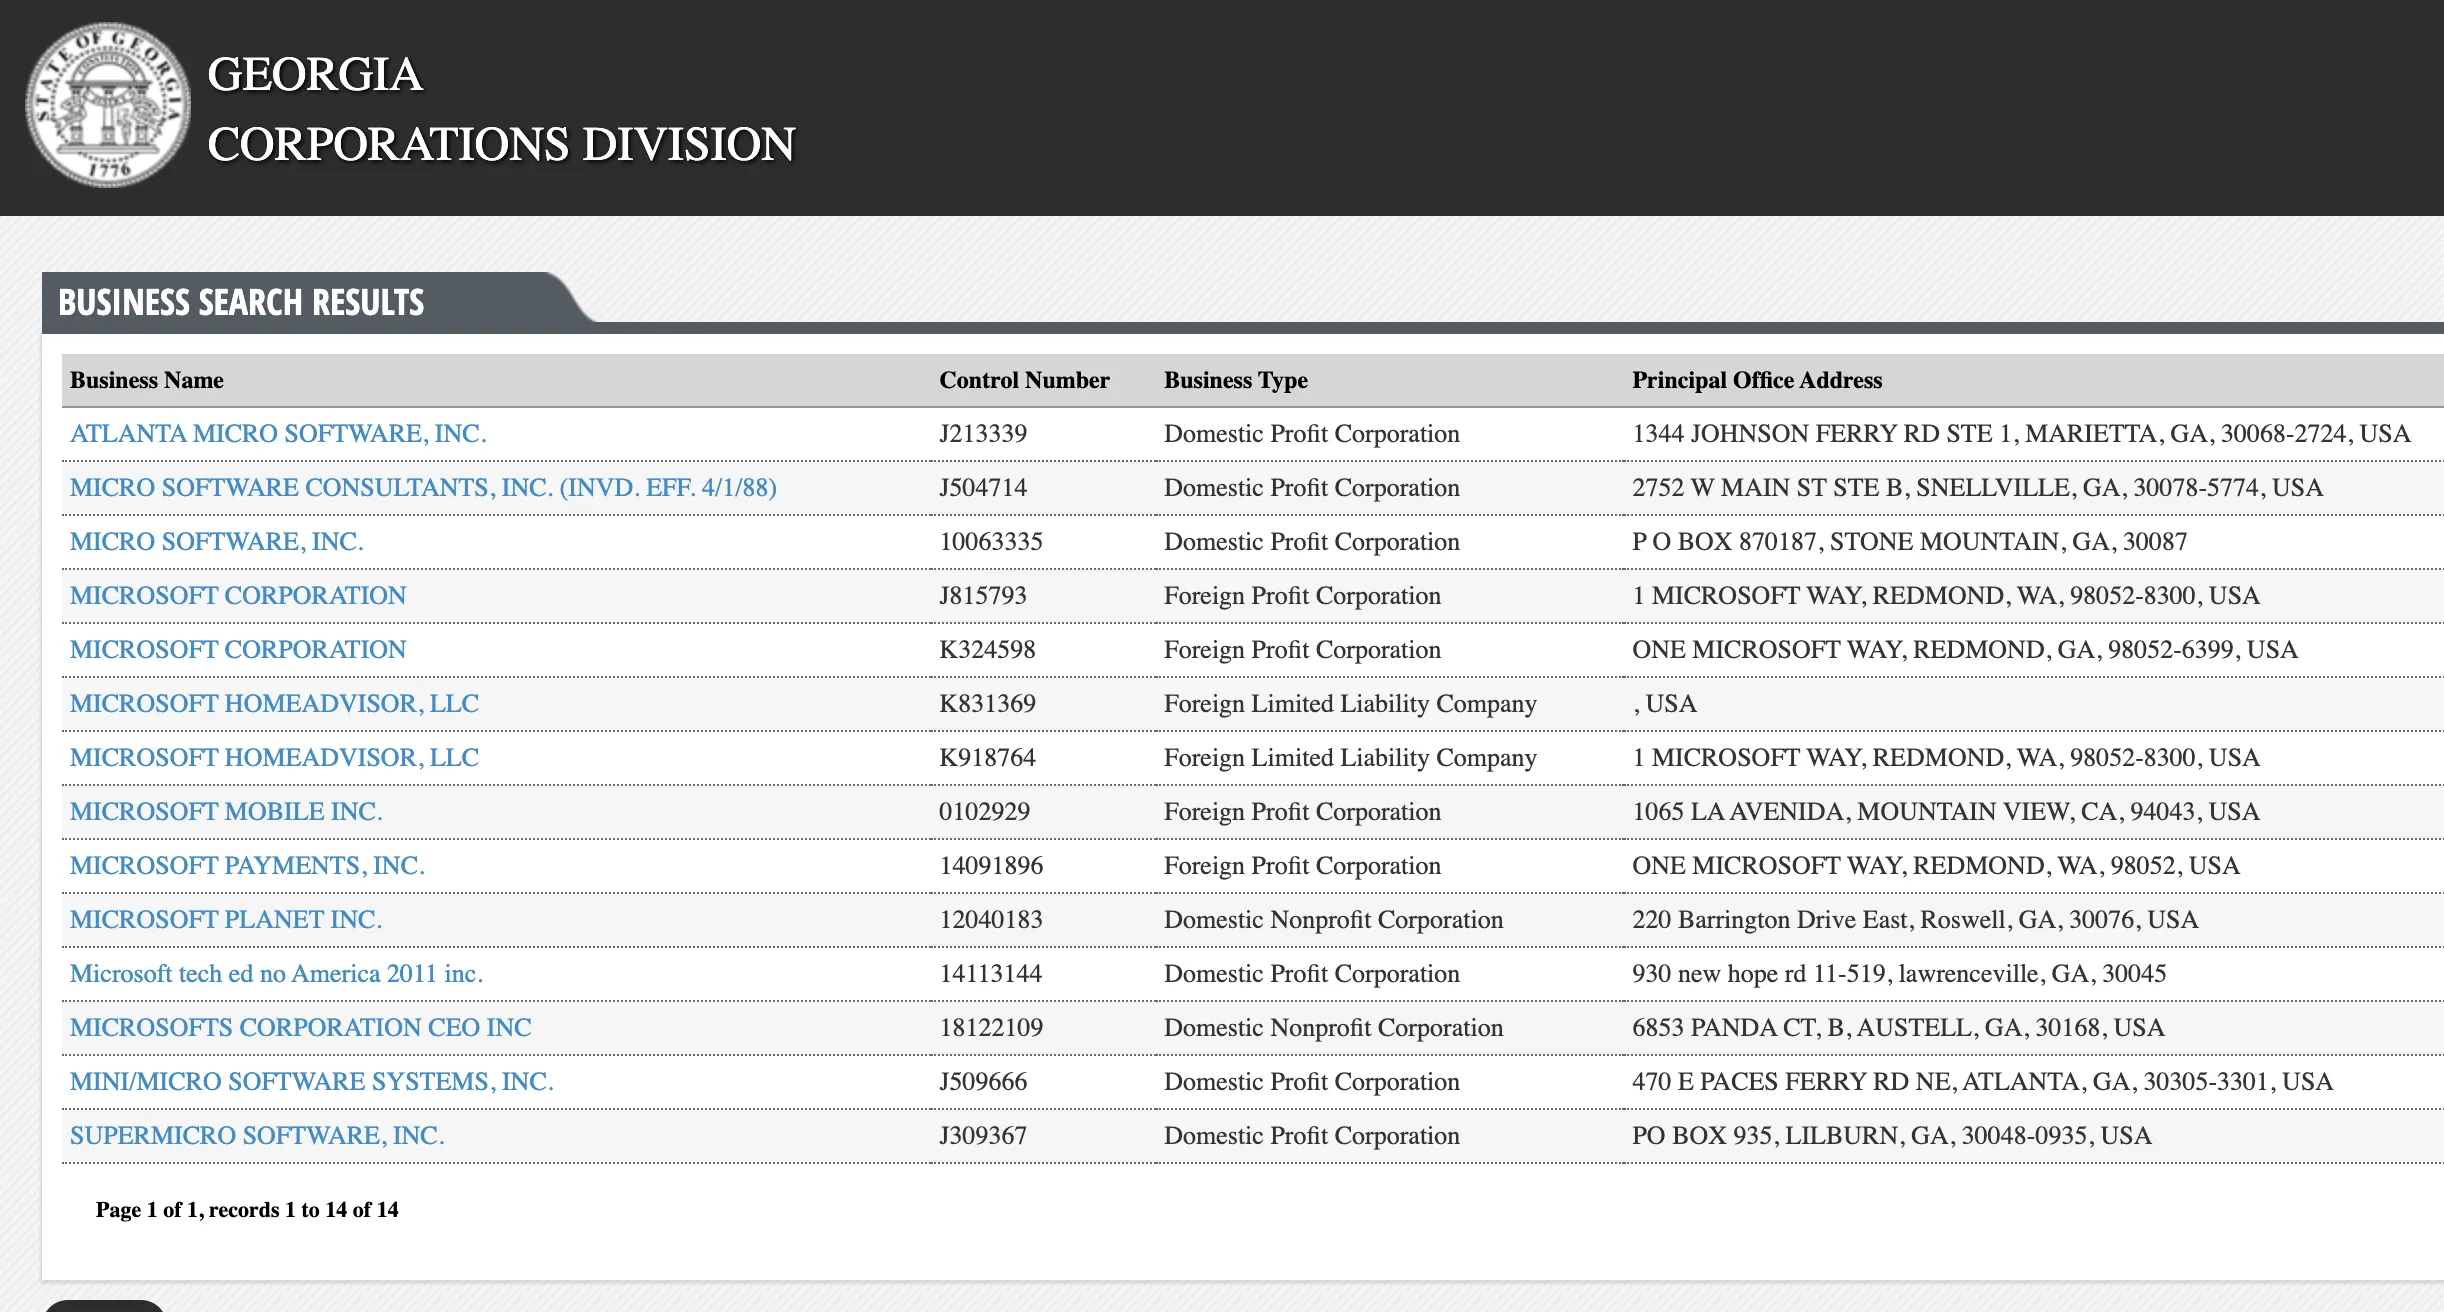This screenshot has height=1312, width=2444.
Task: Click the Business Name column header
Action: [147, 380]
